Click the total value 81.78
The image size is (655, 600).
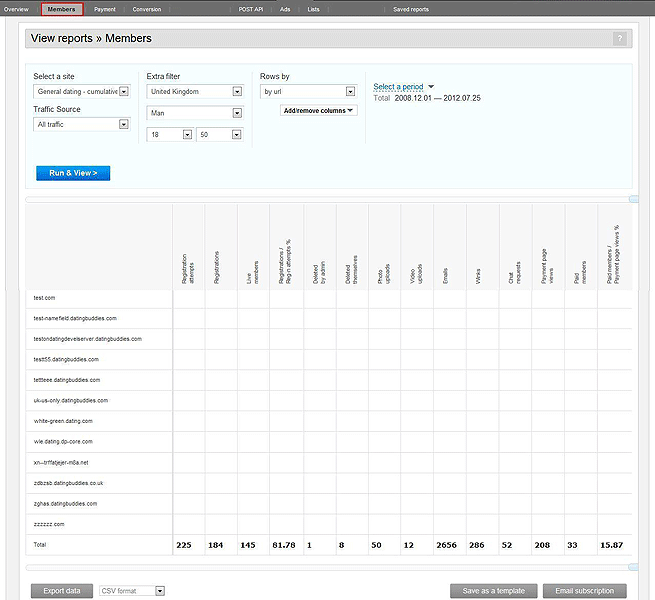[284, 545]
